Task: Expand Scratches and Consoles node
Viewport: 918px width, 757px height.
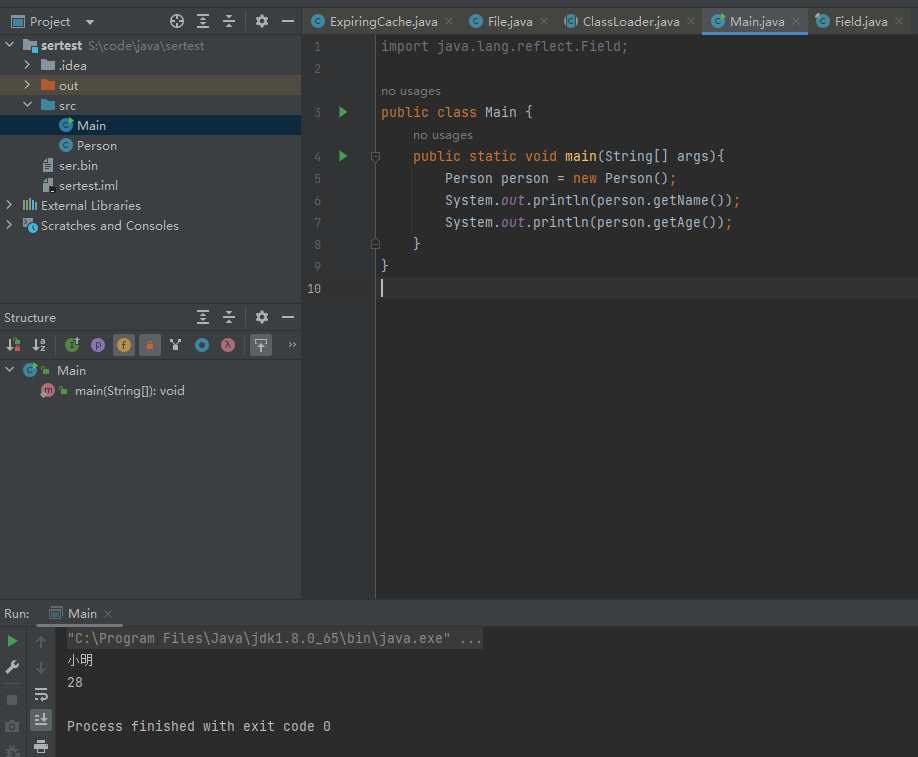Action: tap(9, 225)
